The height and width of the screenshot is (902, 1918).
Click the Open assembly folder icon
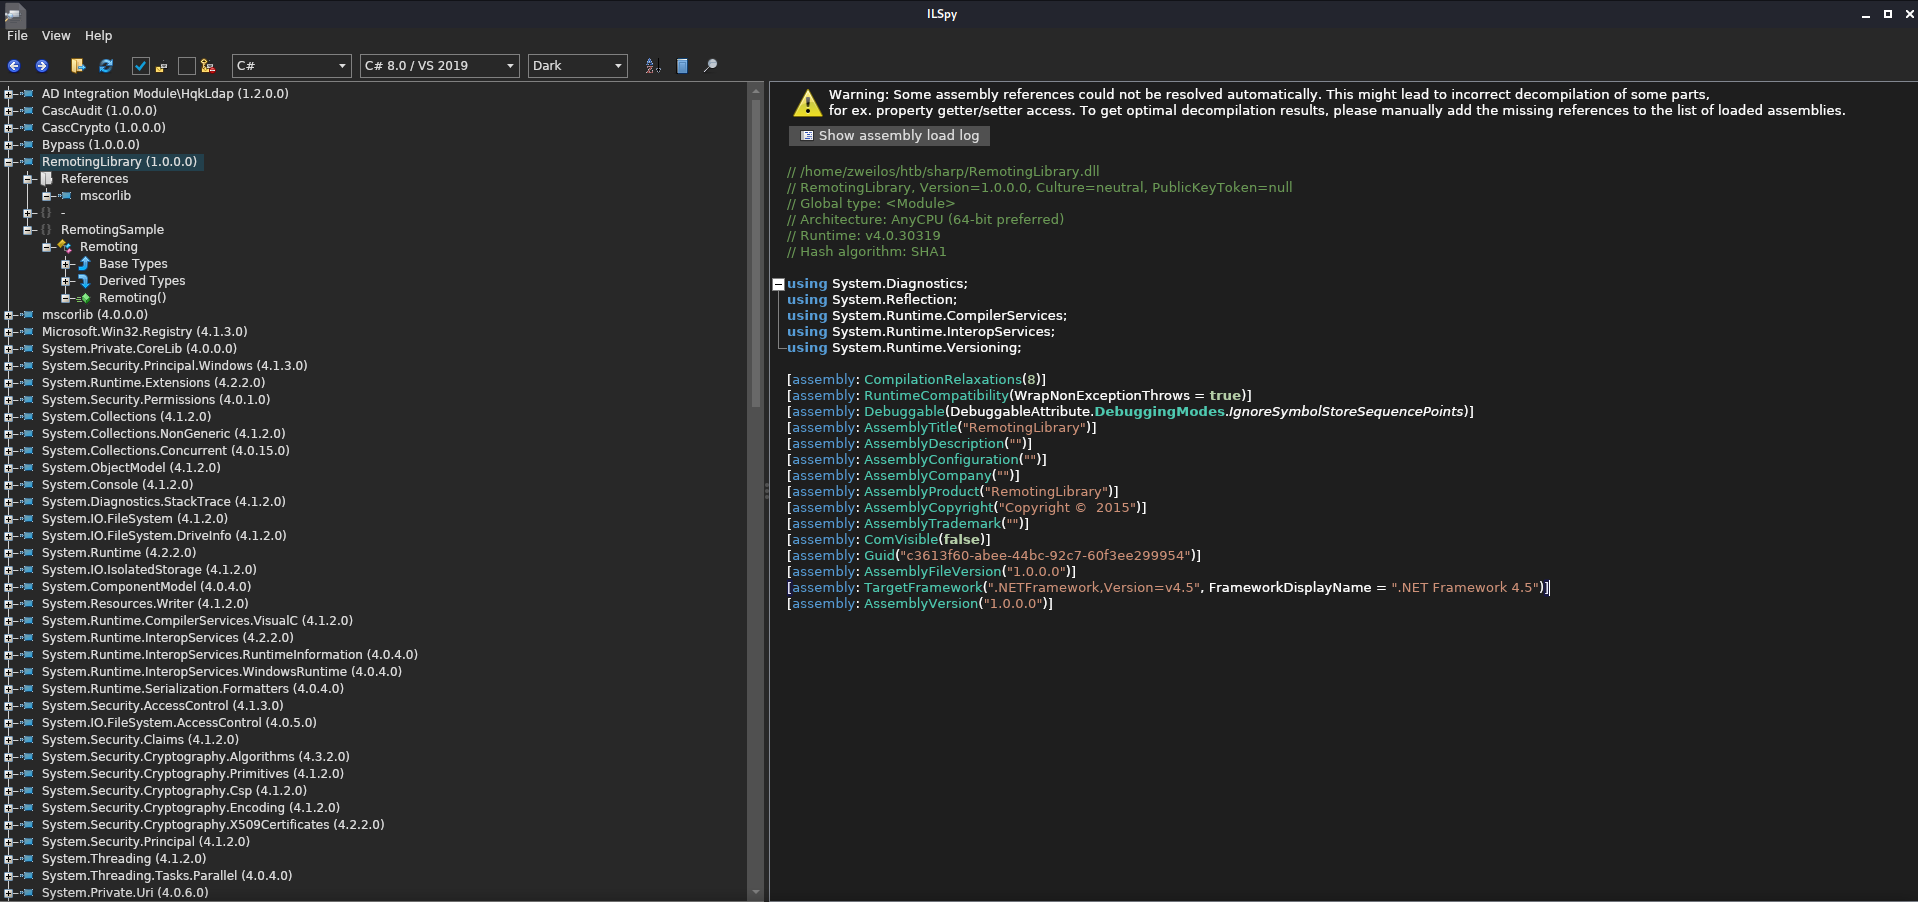pyautogui.click(x=78, y=66)
